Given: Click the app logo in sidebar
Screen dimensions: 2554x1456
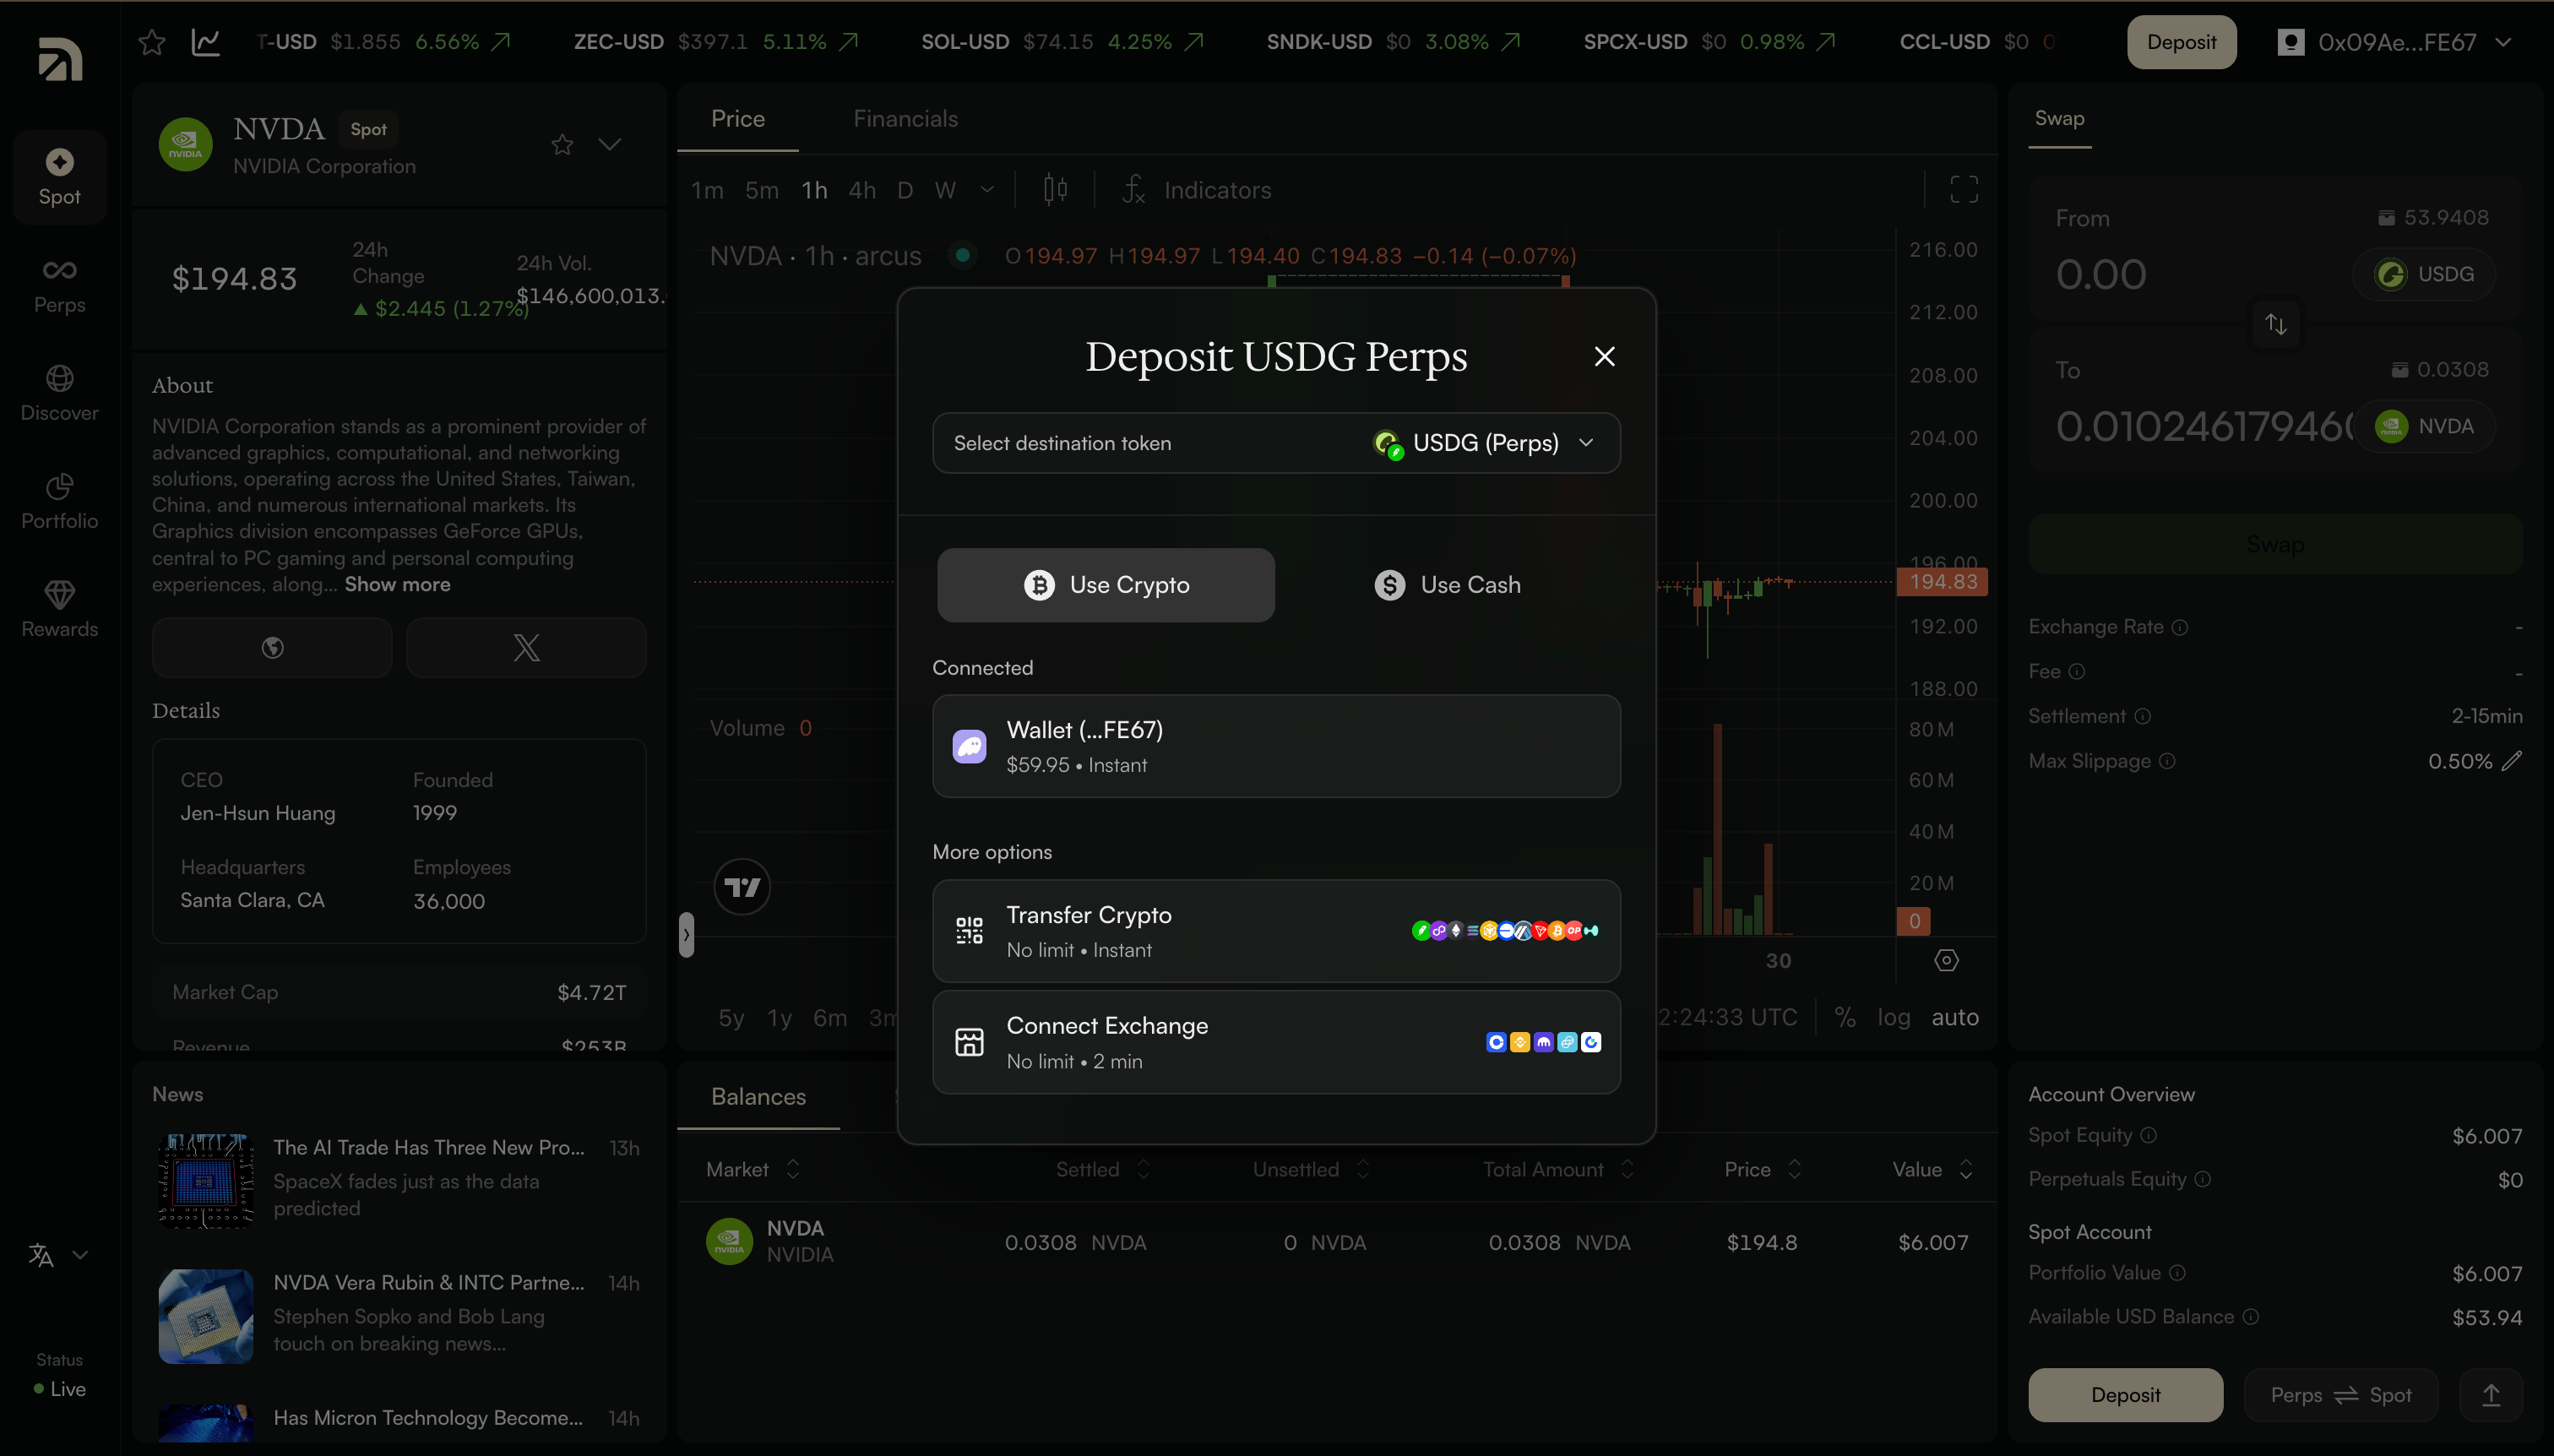Looking at the screenshot, I should click(60, 59).
